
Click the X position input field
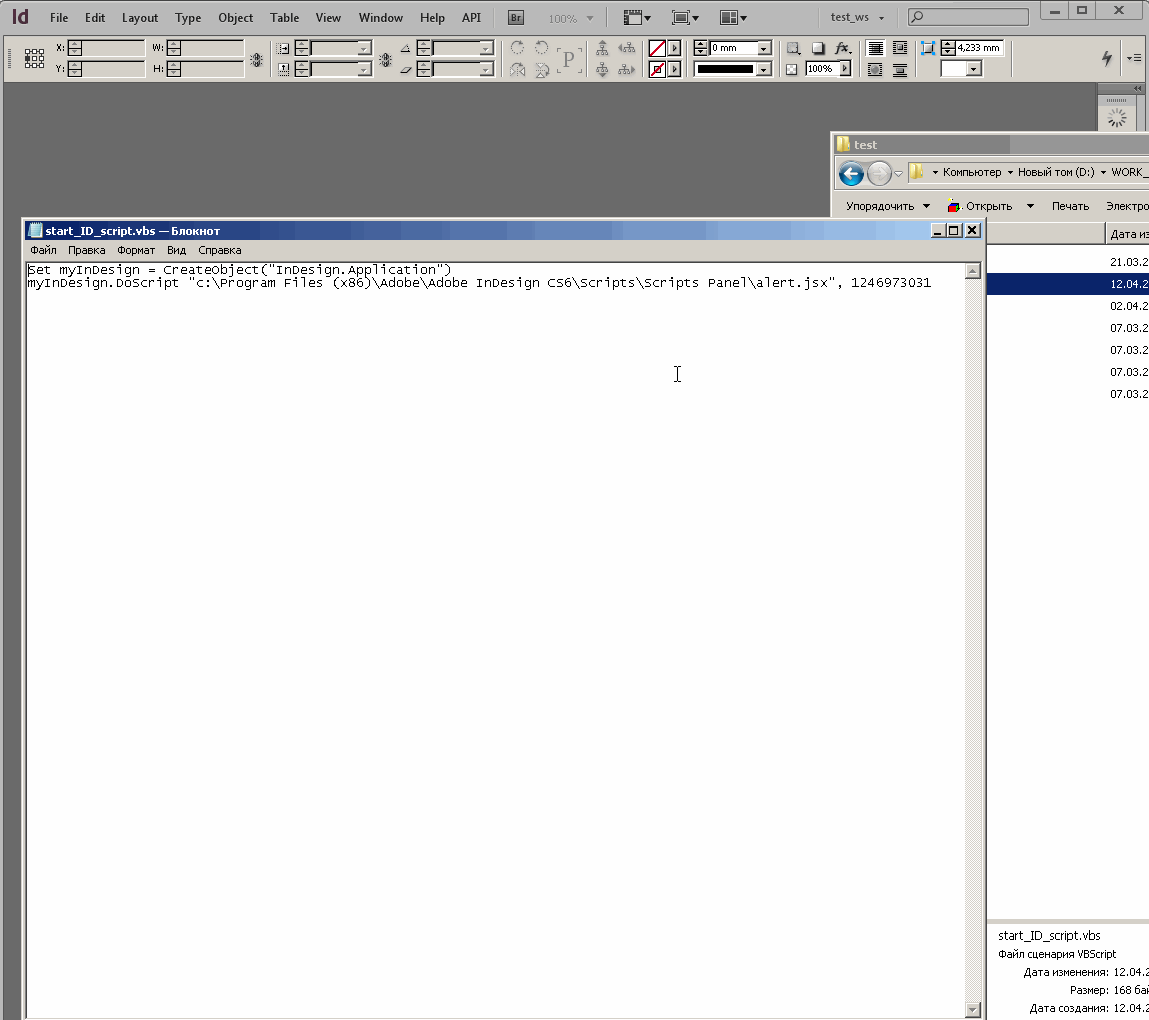112,48
